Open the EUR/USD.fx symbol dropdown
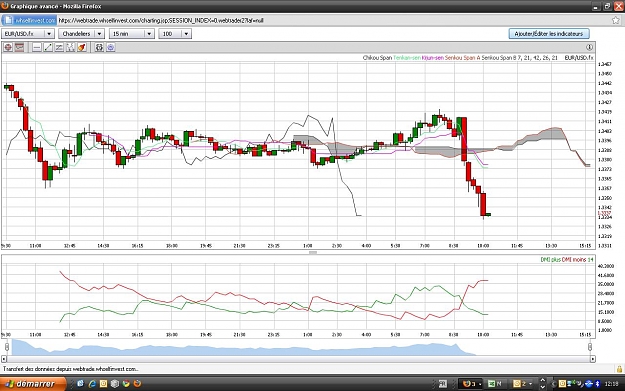The height and width of the screenshot is (391, 625). coord(28,34)
